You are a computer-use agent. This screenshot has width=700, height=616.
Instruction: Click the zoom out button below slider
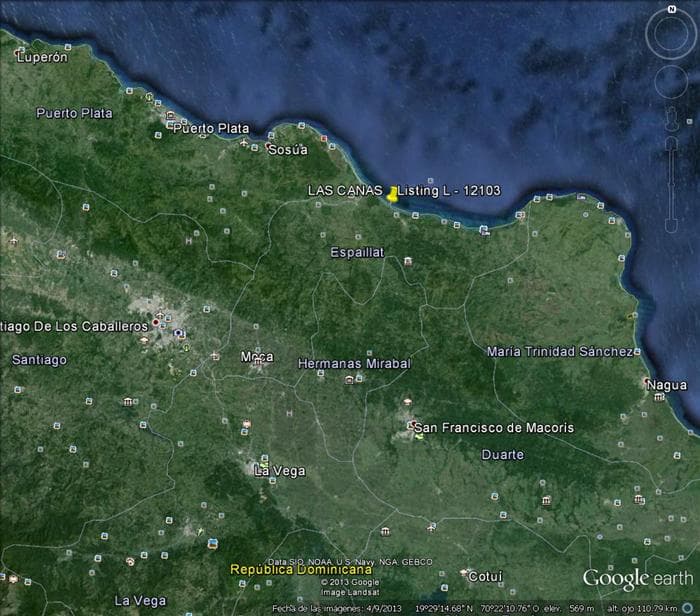[671, 229]
